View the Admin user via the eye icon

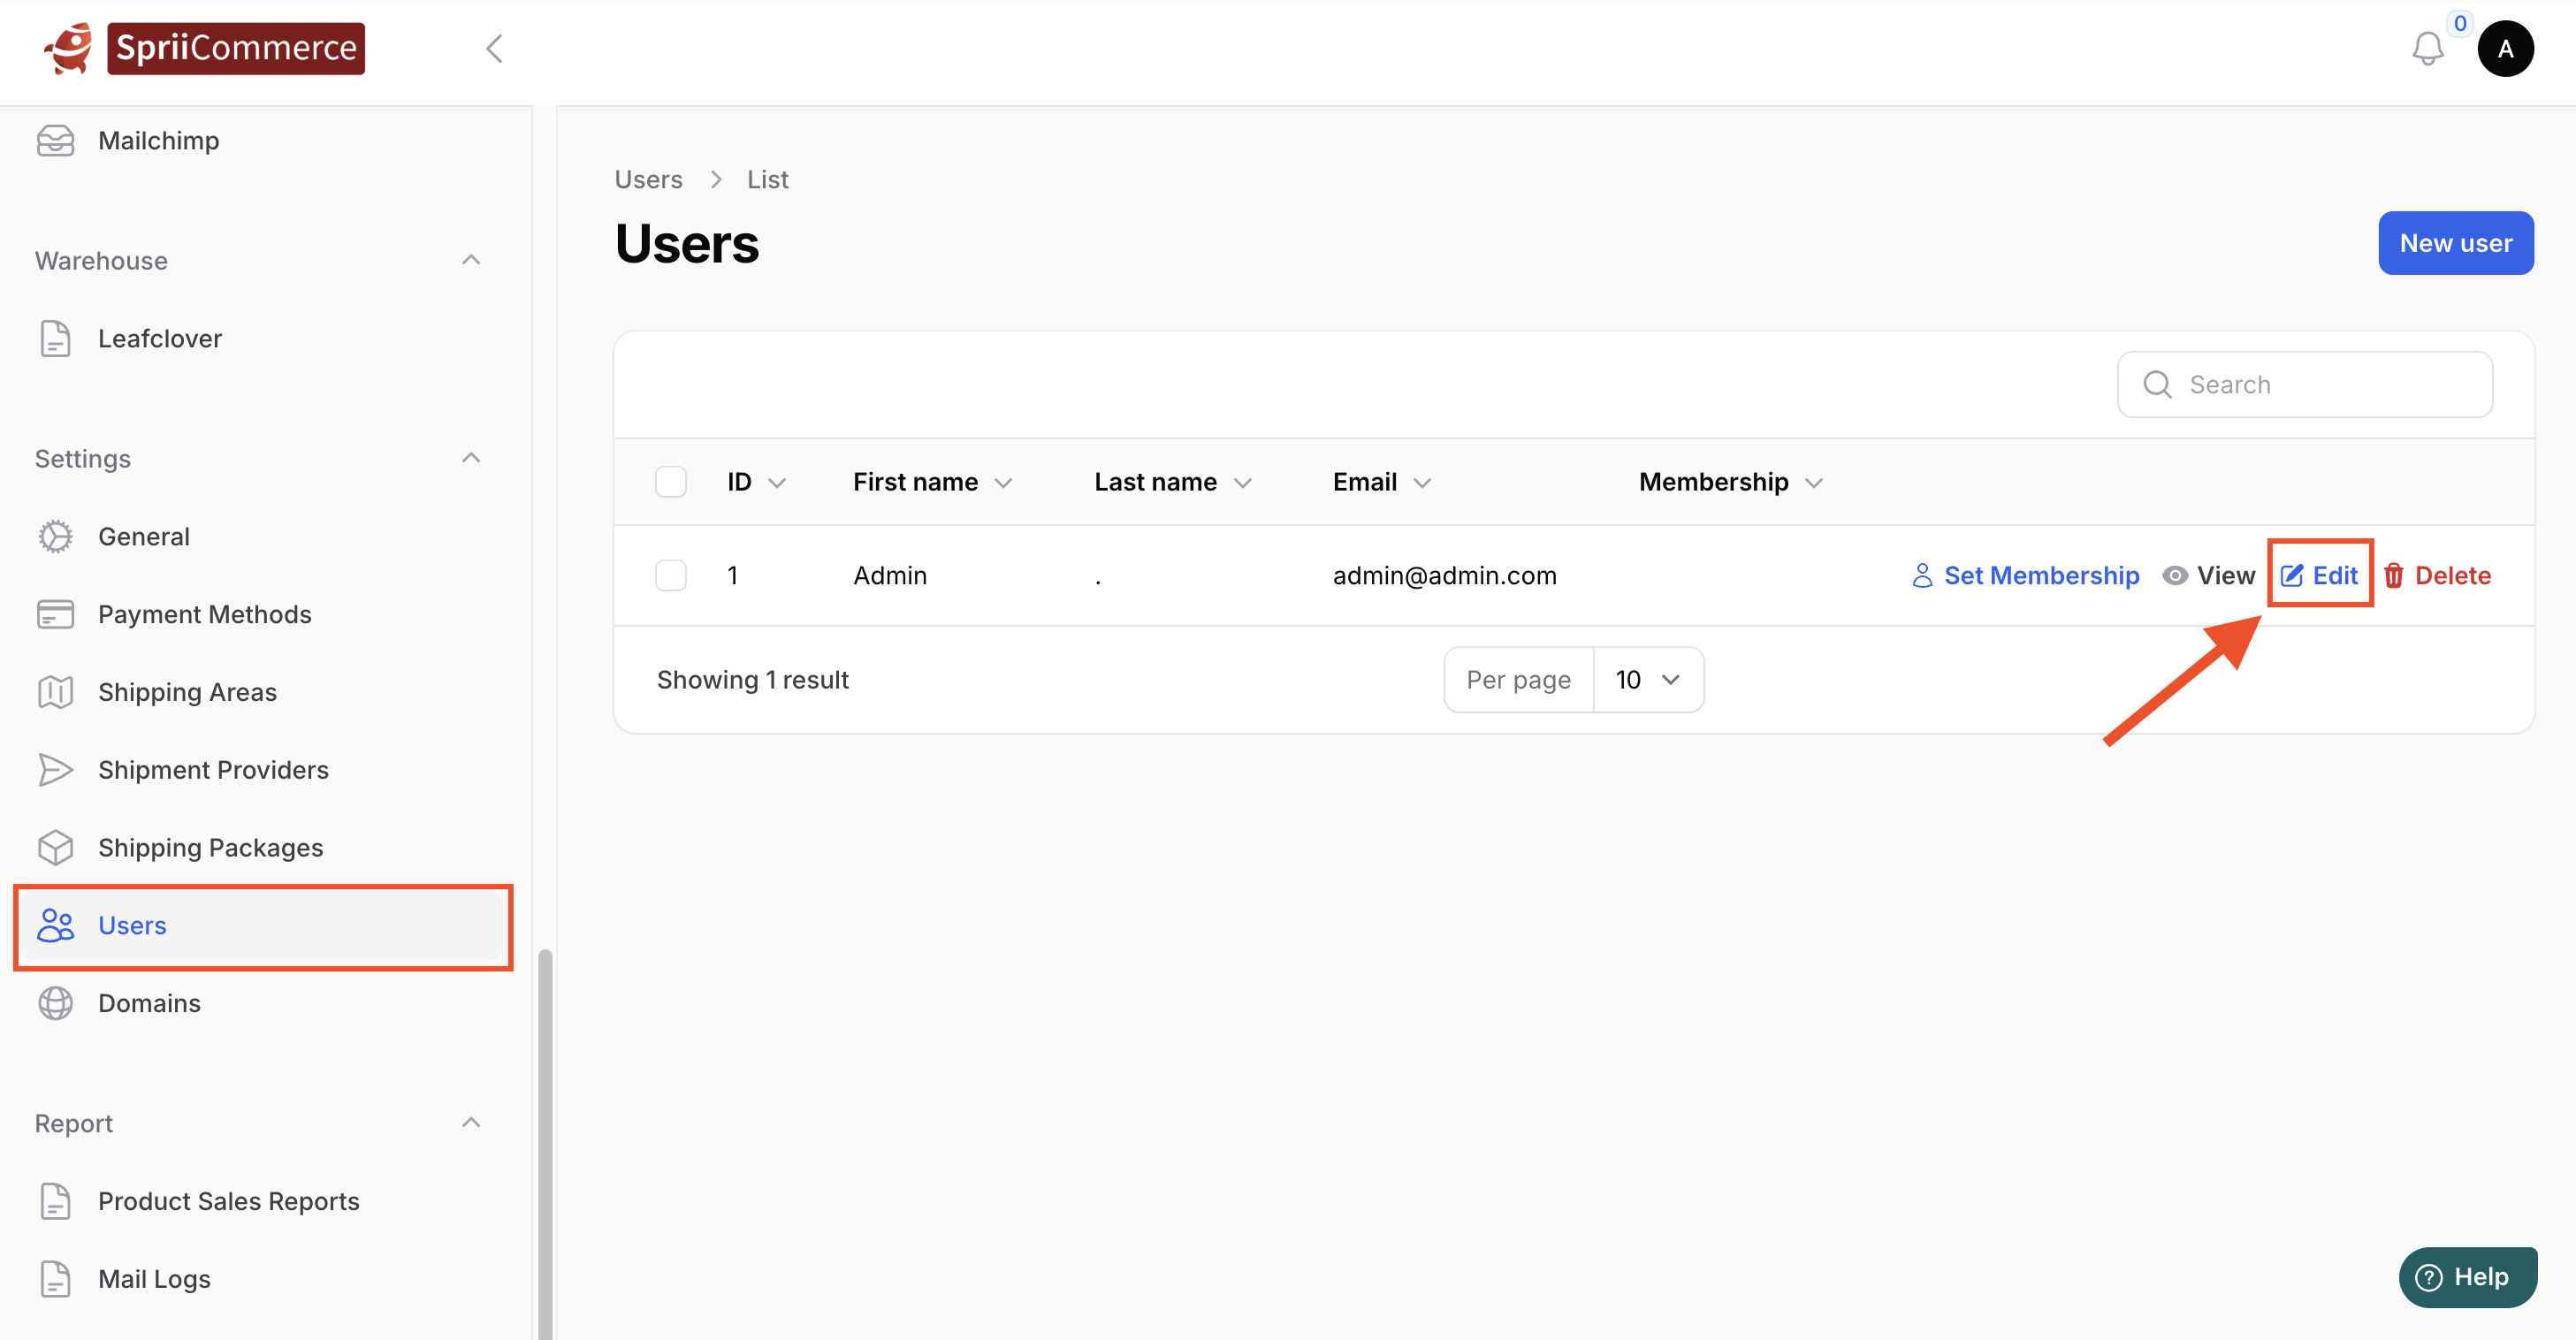click(2175, 576)
